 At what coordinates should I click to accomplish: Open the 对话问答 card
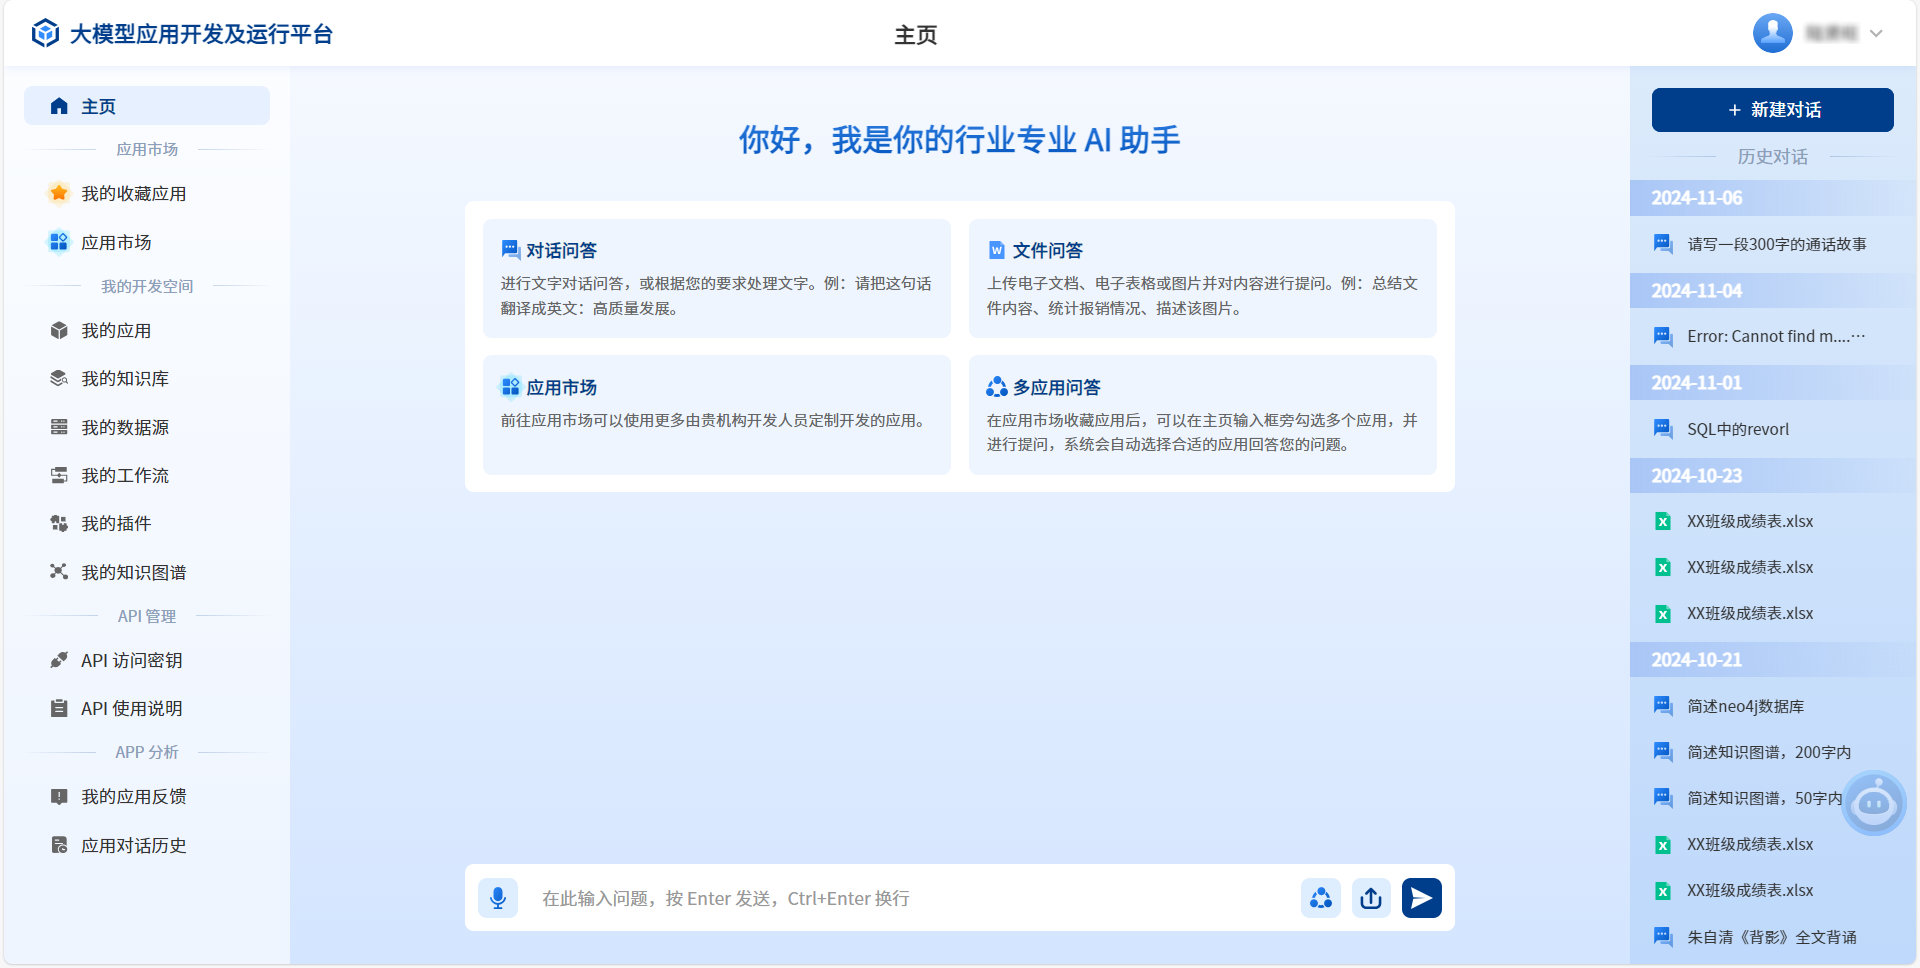(716, 278)
